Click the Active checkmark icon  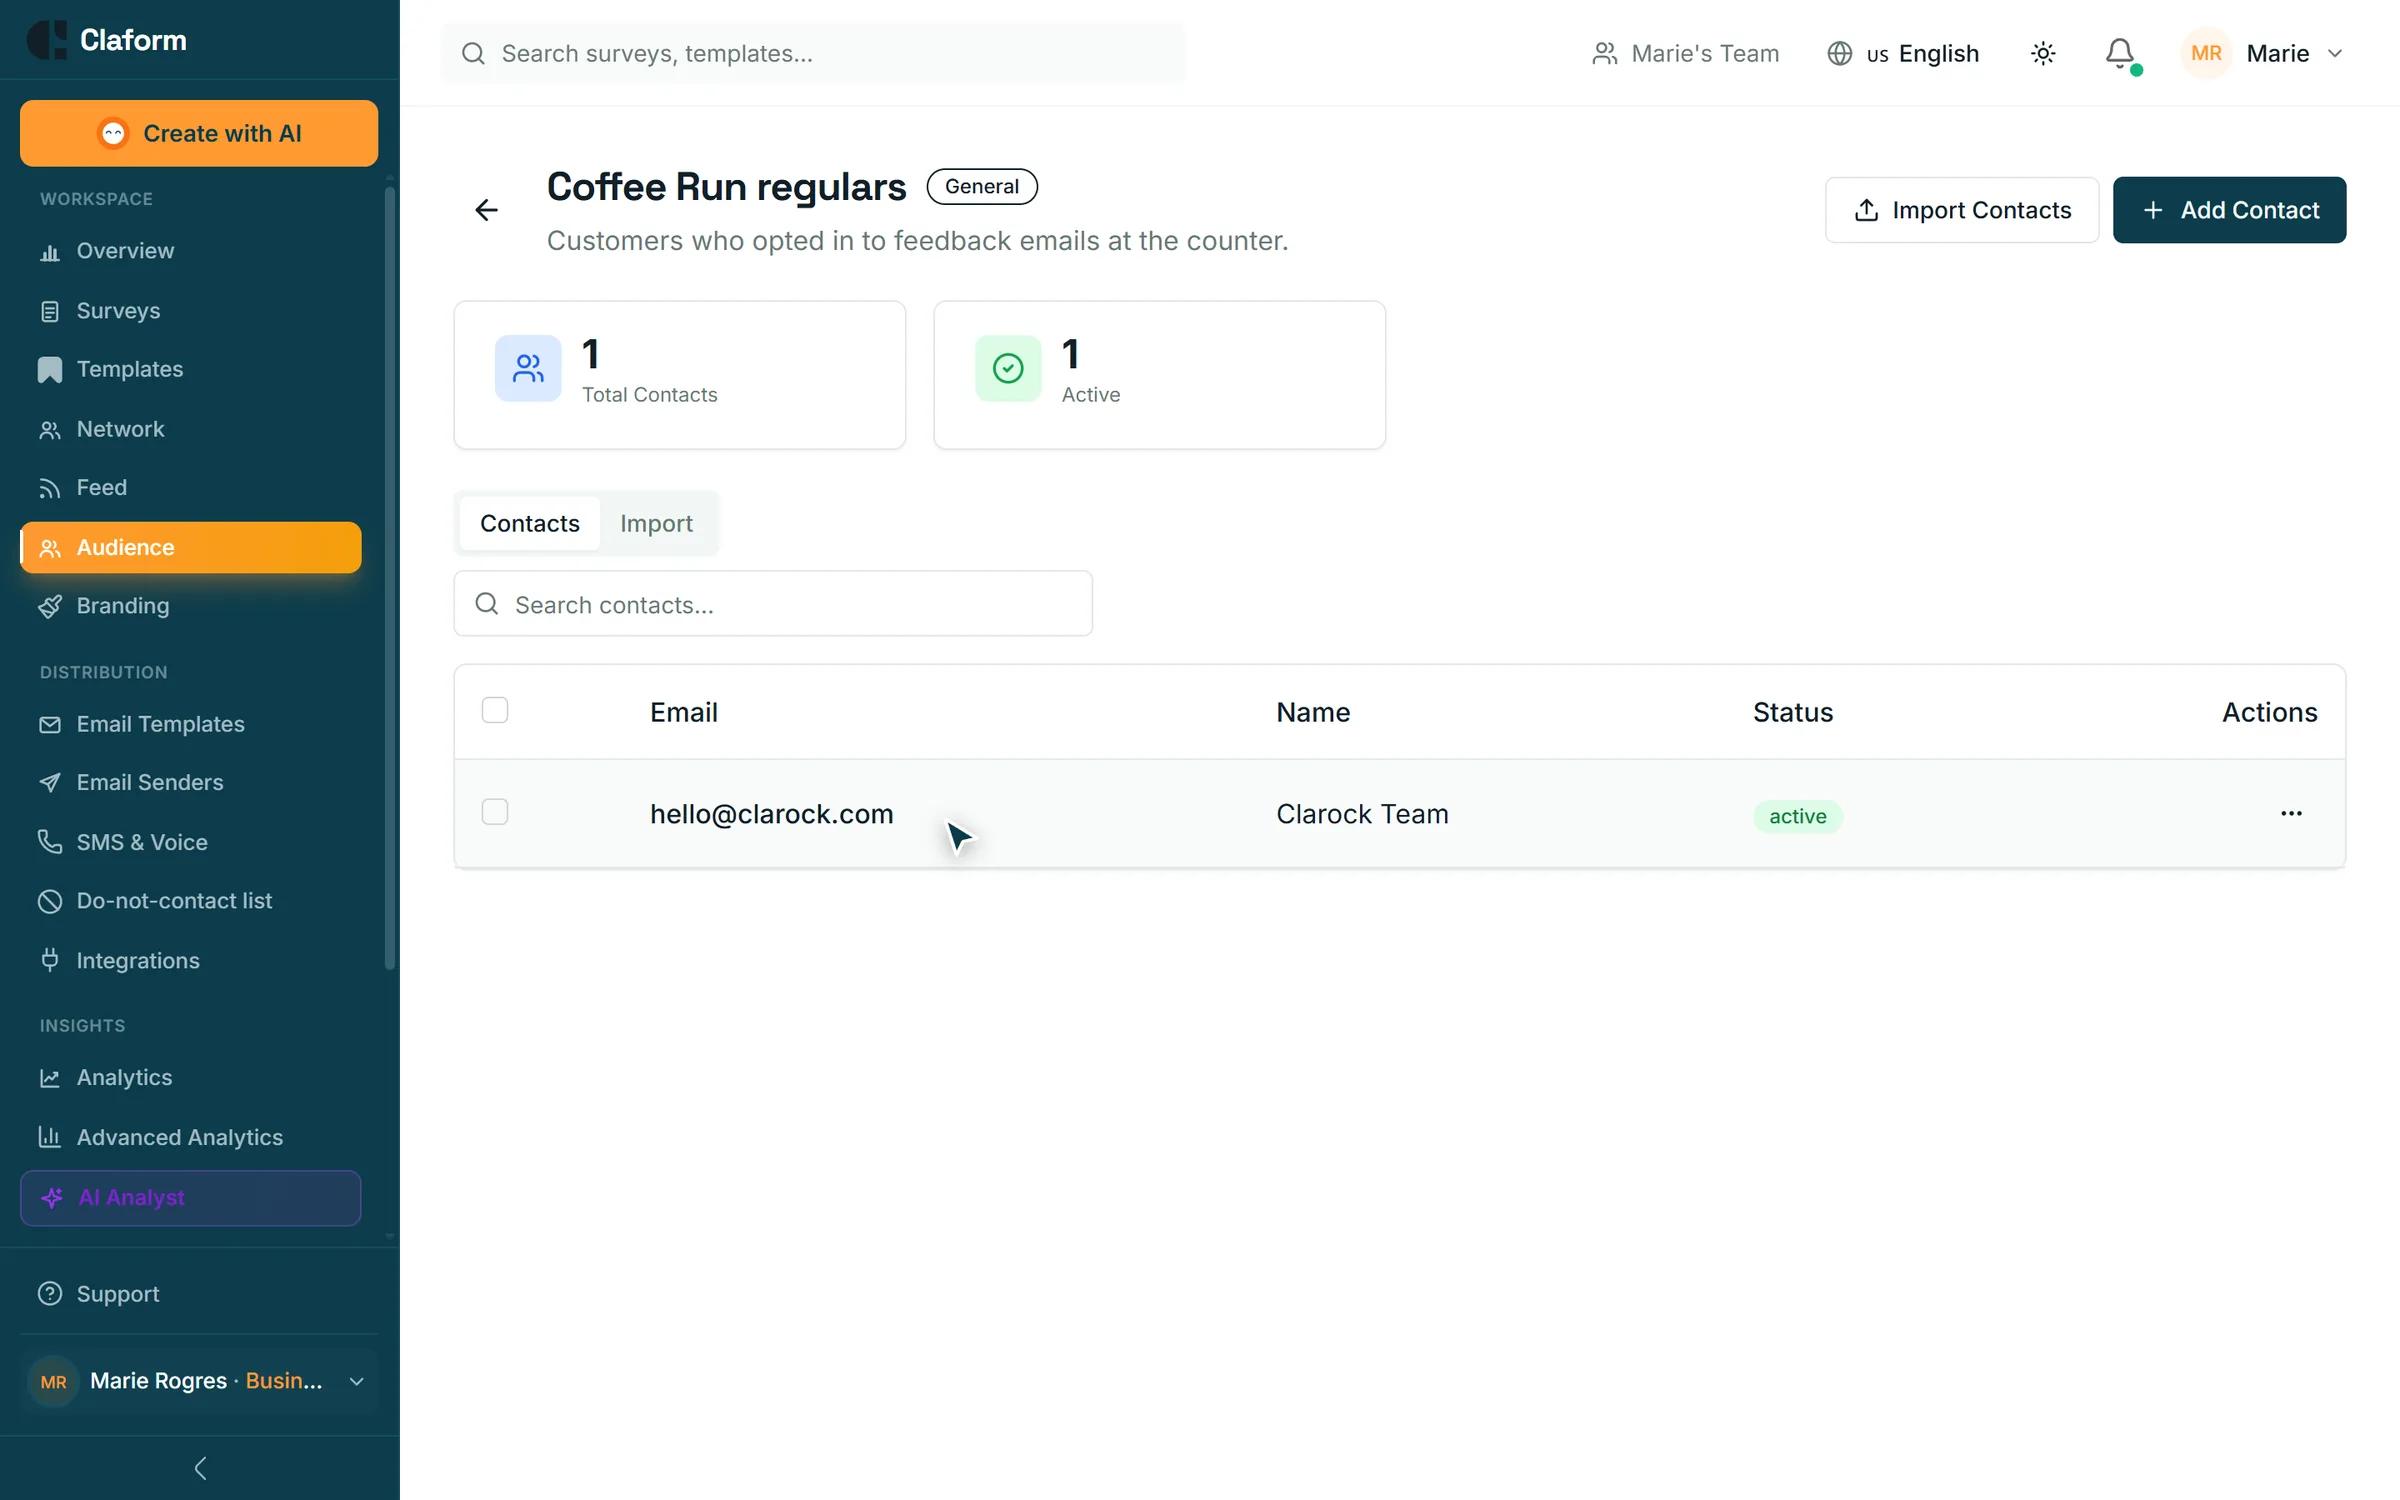point(1008,369)
